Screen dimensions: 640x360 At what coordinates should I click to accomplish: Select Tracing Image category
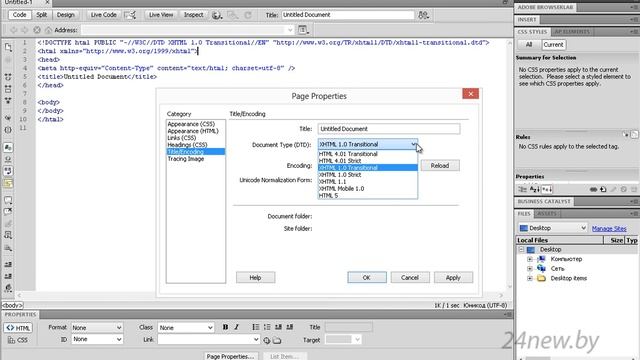[186, 159]
